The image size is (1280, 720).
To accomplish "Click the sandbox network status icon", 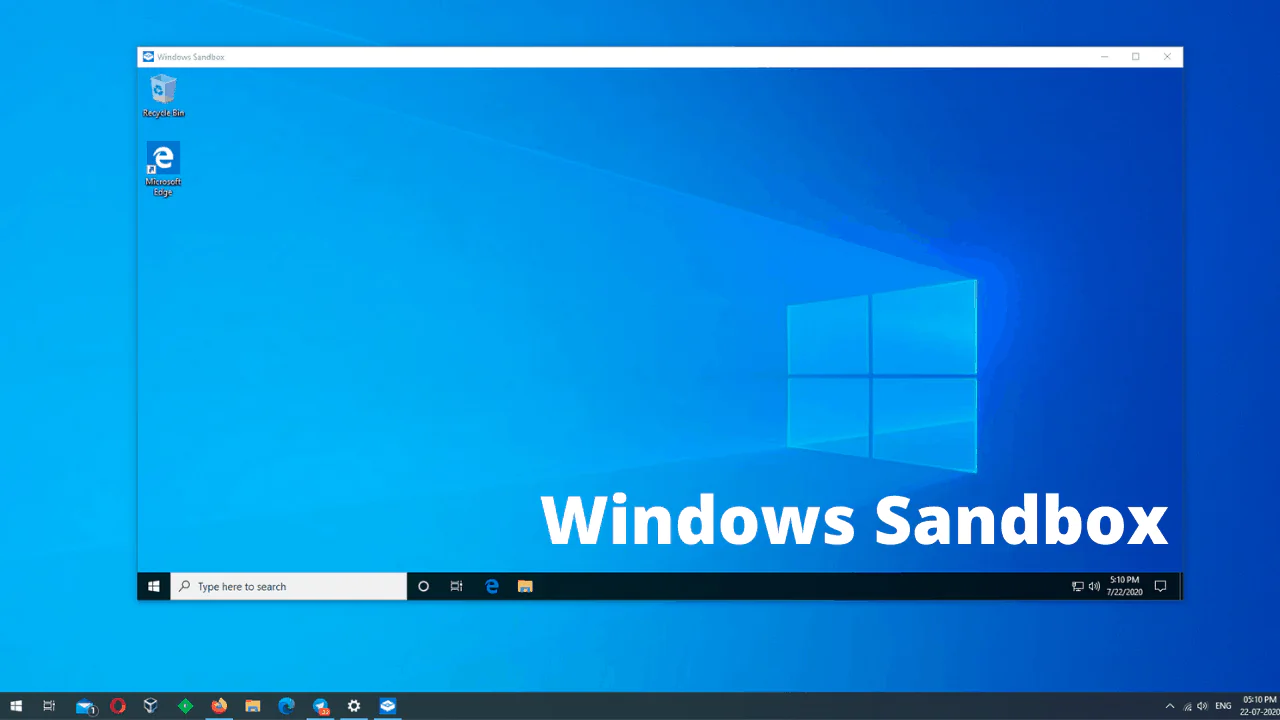I will pos(1078,587).
